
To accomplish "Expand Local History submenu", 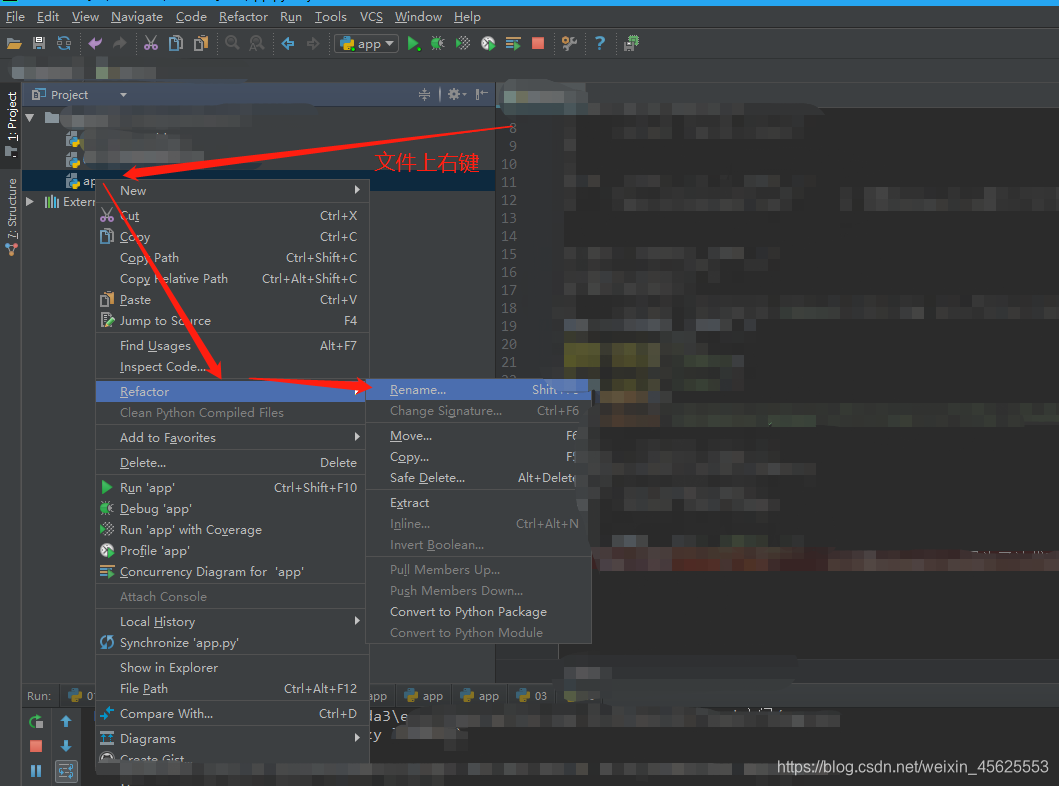I will [357, 621].
